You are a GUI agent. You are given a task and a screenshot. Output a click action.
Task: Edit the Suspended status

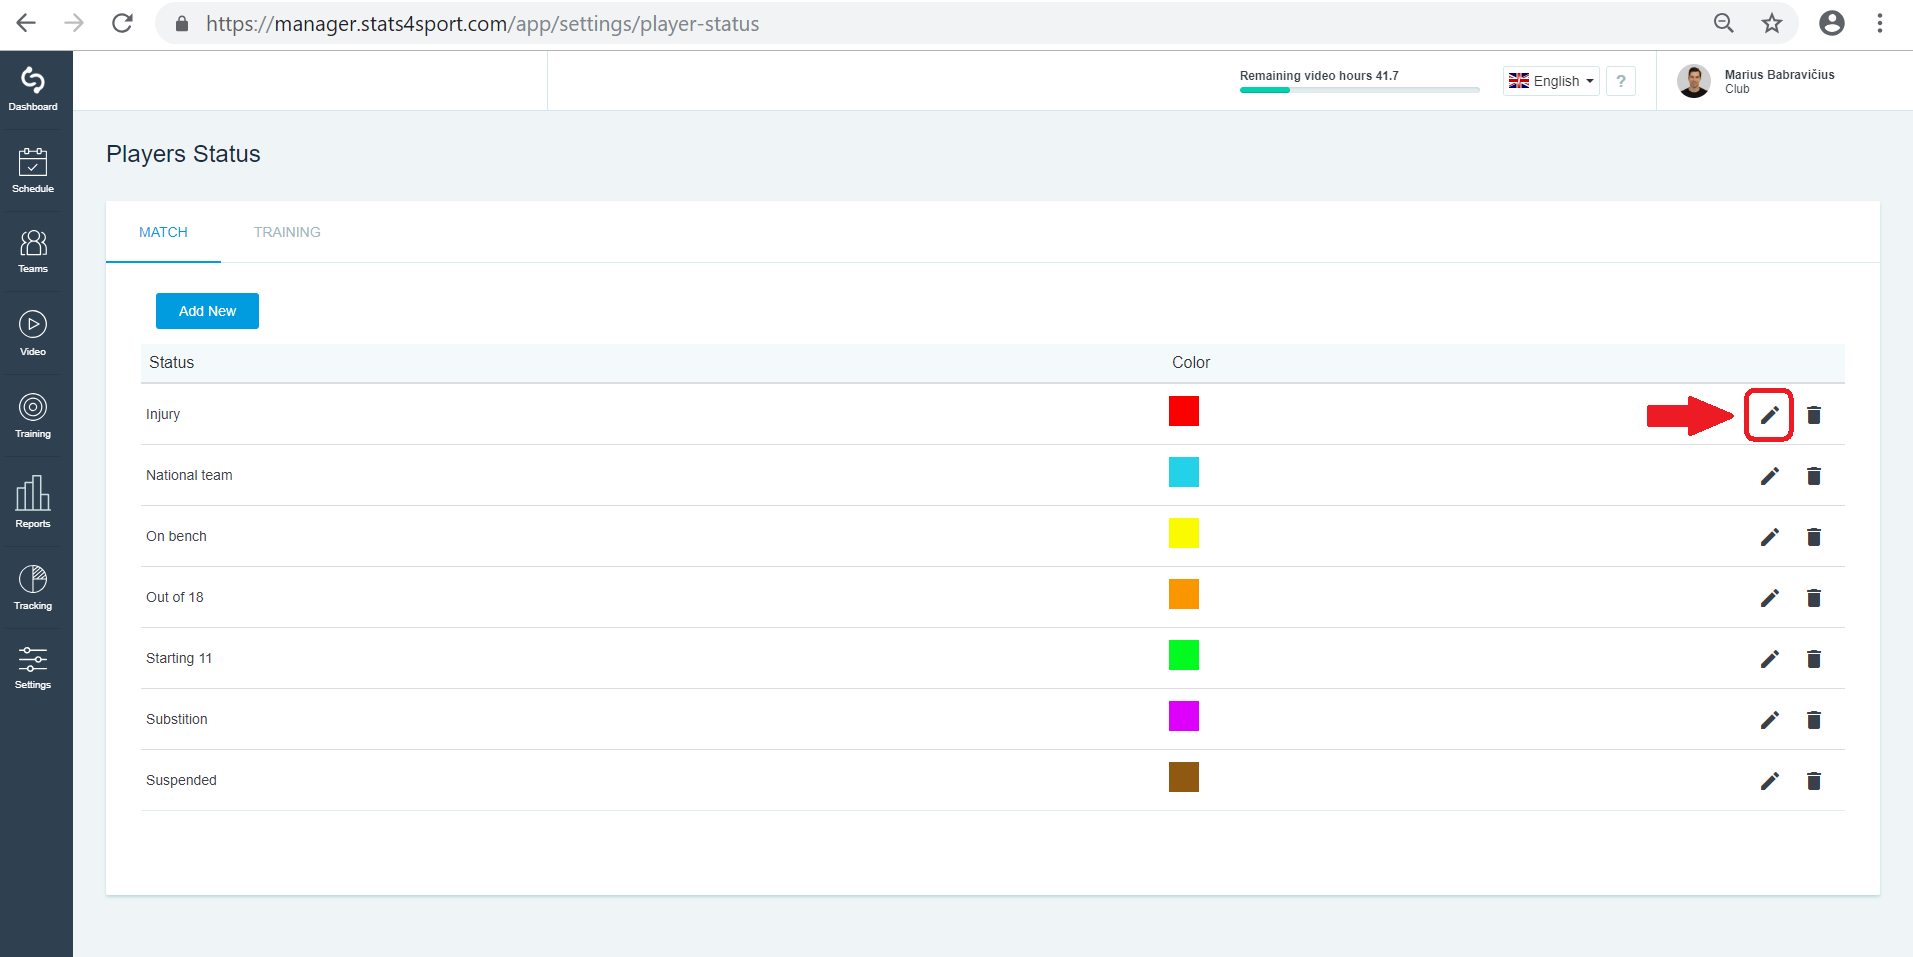(1769, 781)
